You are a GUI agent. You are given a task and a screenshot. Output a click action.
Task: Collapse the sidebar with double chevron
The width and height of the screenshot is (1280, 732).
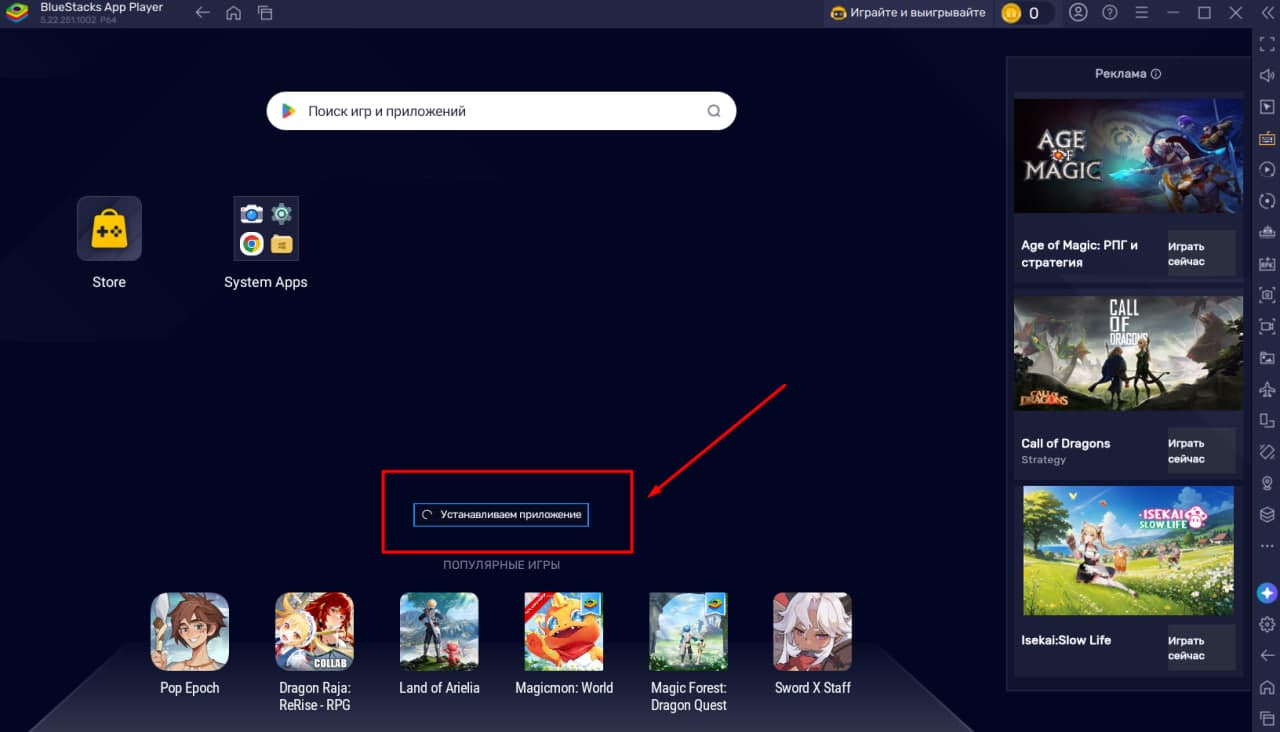[x=1267, y=13]
